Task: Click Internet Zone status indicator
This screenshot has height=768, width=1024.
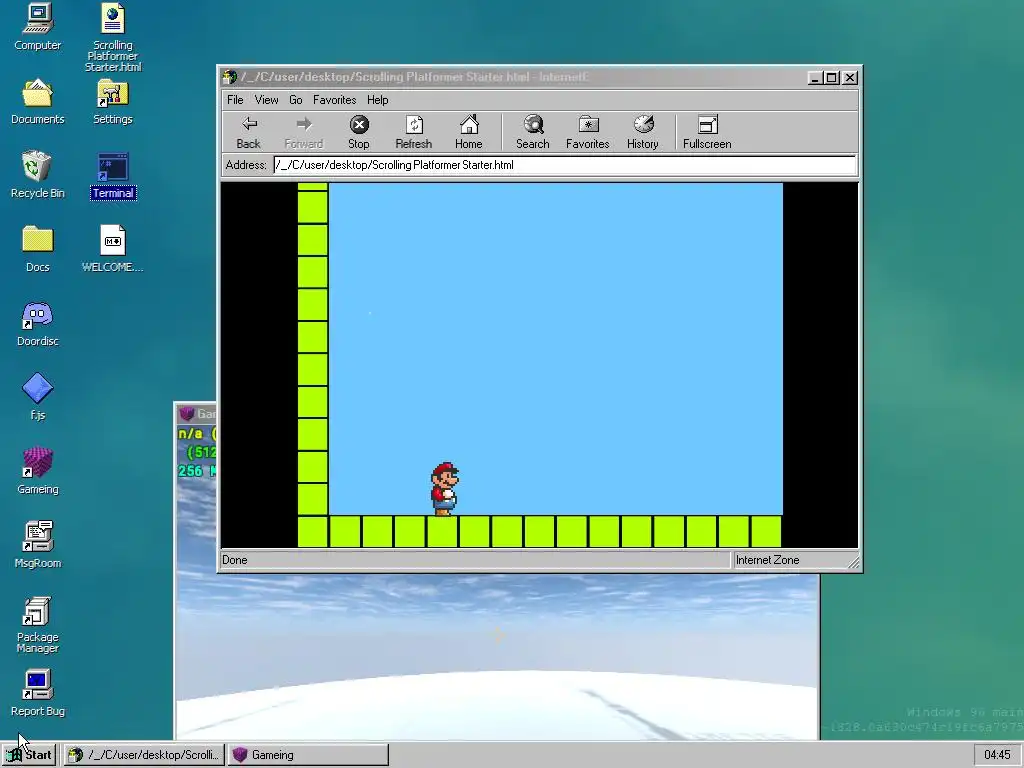Action: click(x=767, y=560)
